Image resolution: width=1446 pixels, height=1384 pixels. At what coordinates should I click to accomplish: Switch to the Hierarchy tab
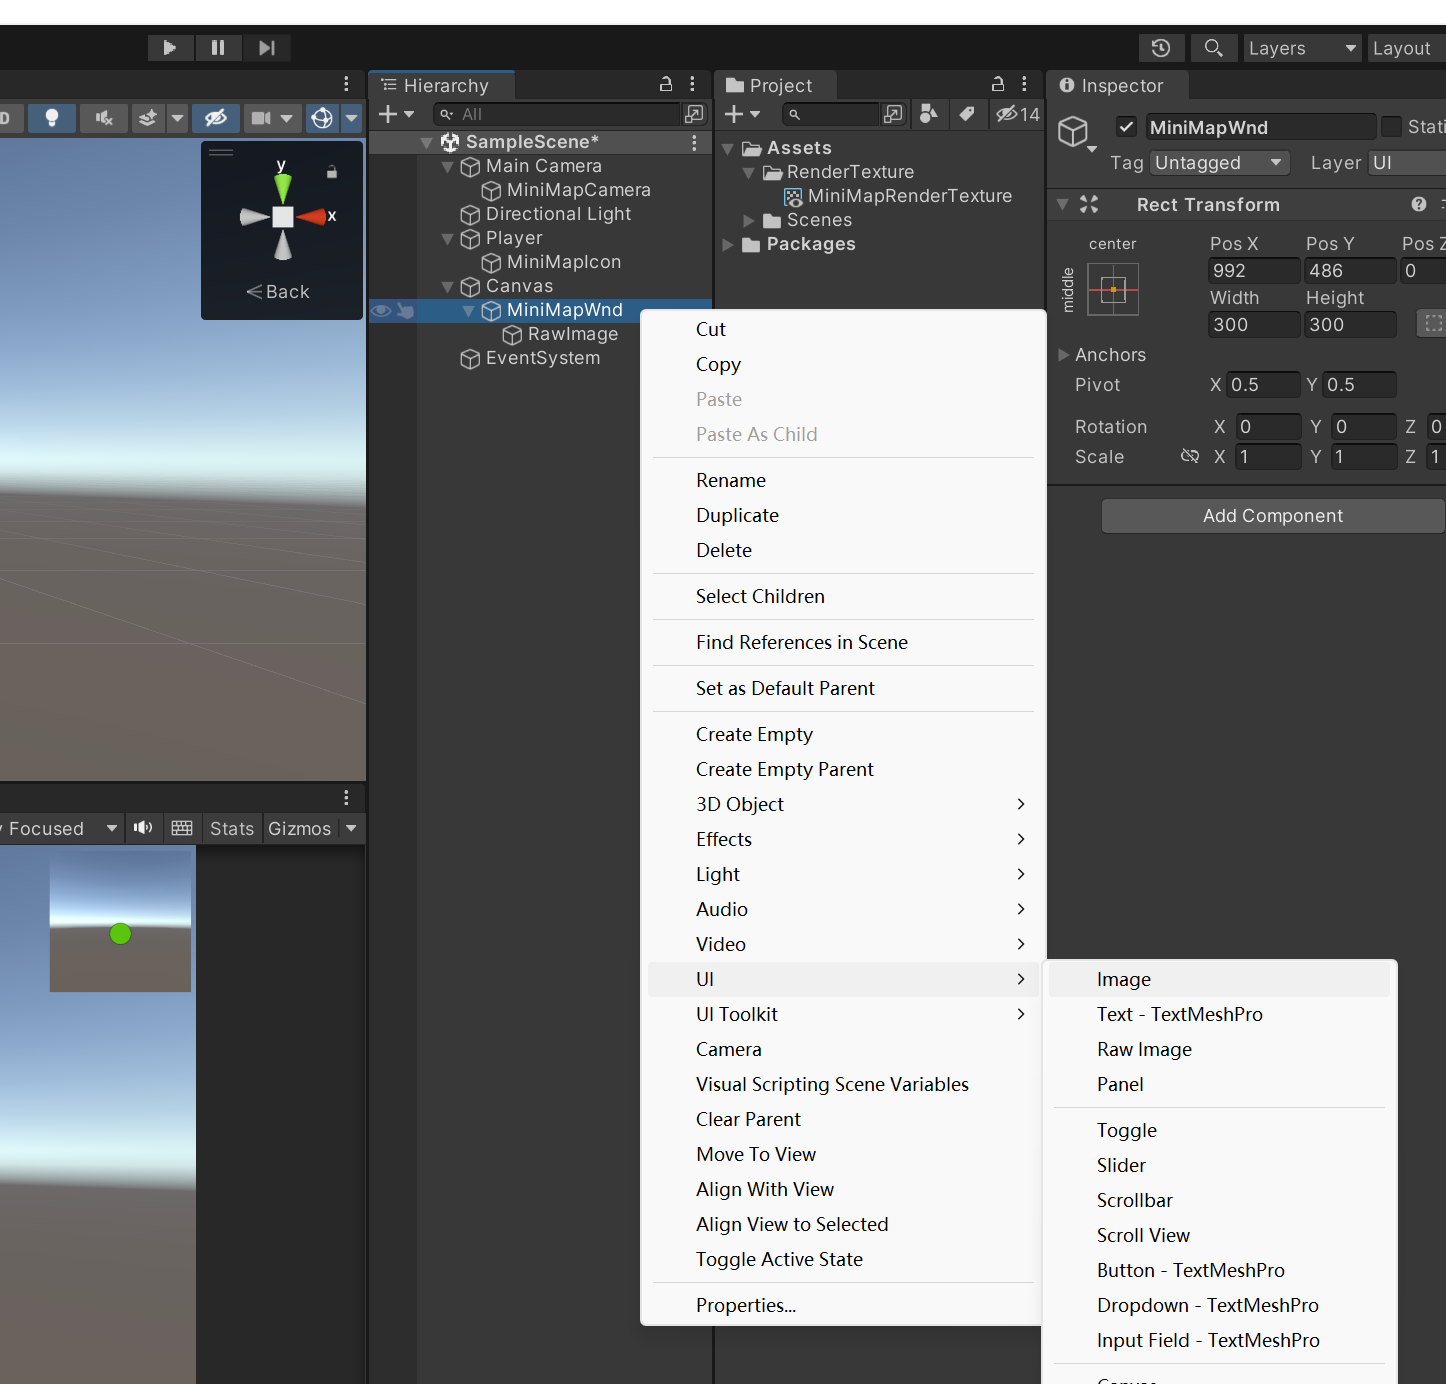click(442, 86)
